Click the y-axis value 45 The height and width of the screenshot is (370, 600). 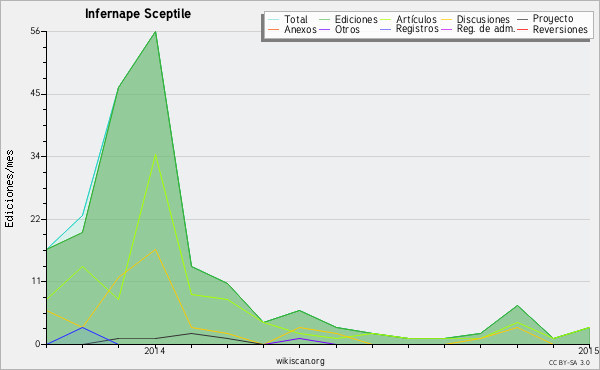pyautogui.click(x=35, y=94)
